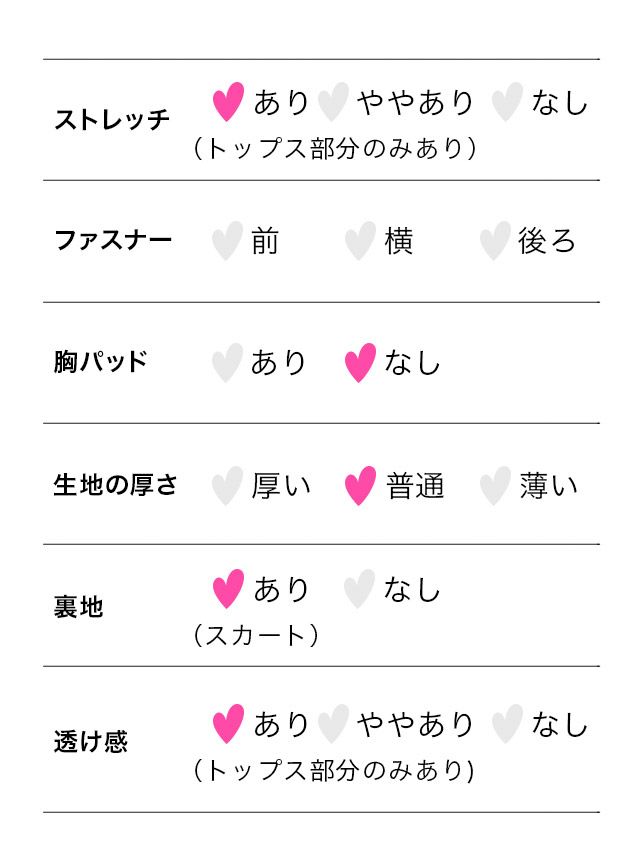Click the 透け感 row label
Viewport: 640px width, 854px height.
coord(90,742)
